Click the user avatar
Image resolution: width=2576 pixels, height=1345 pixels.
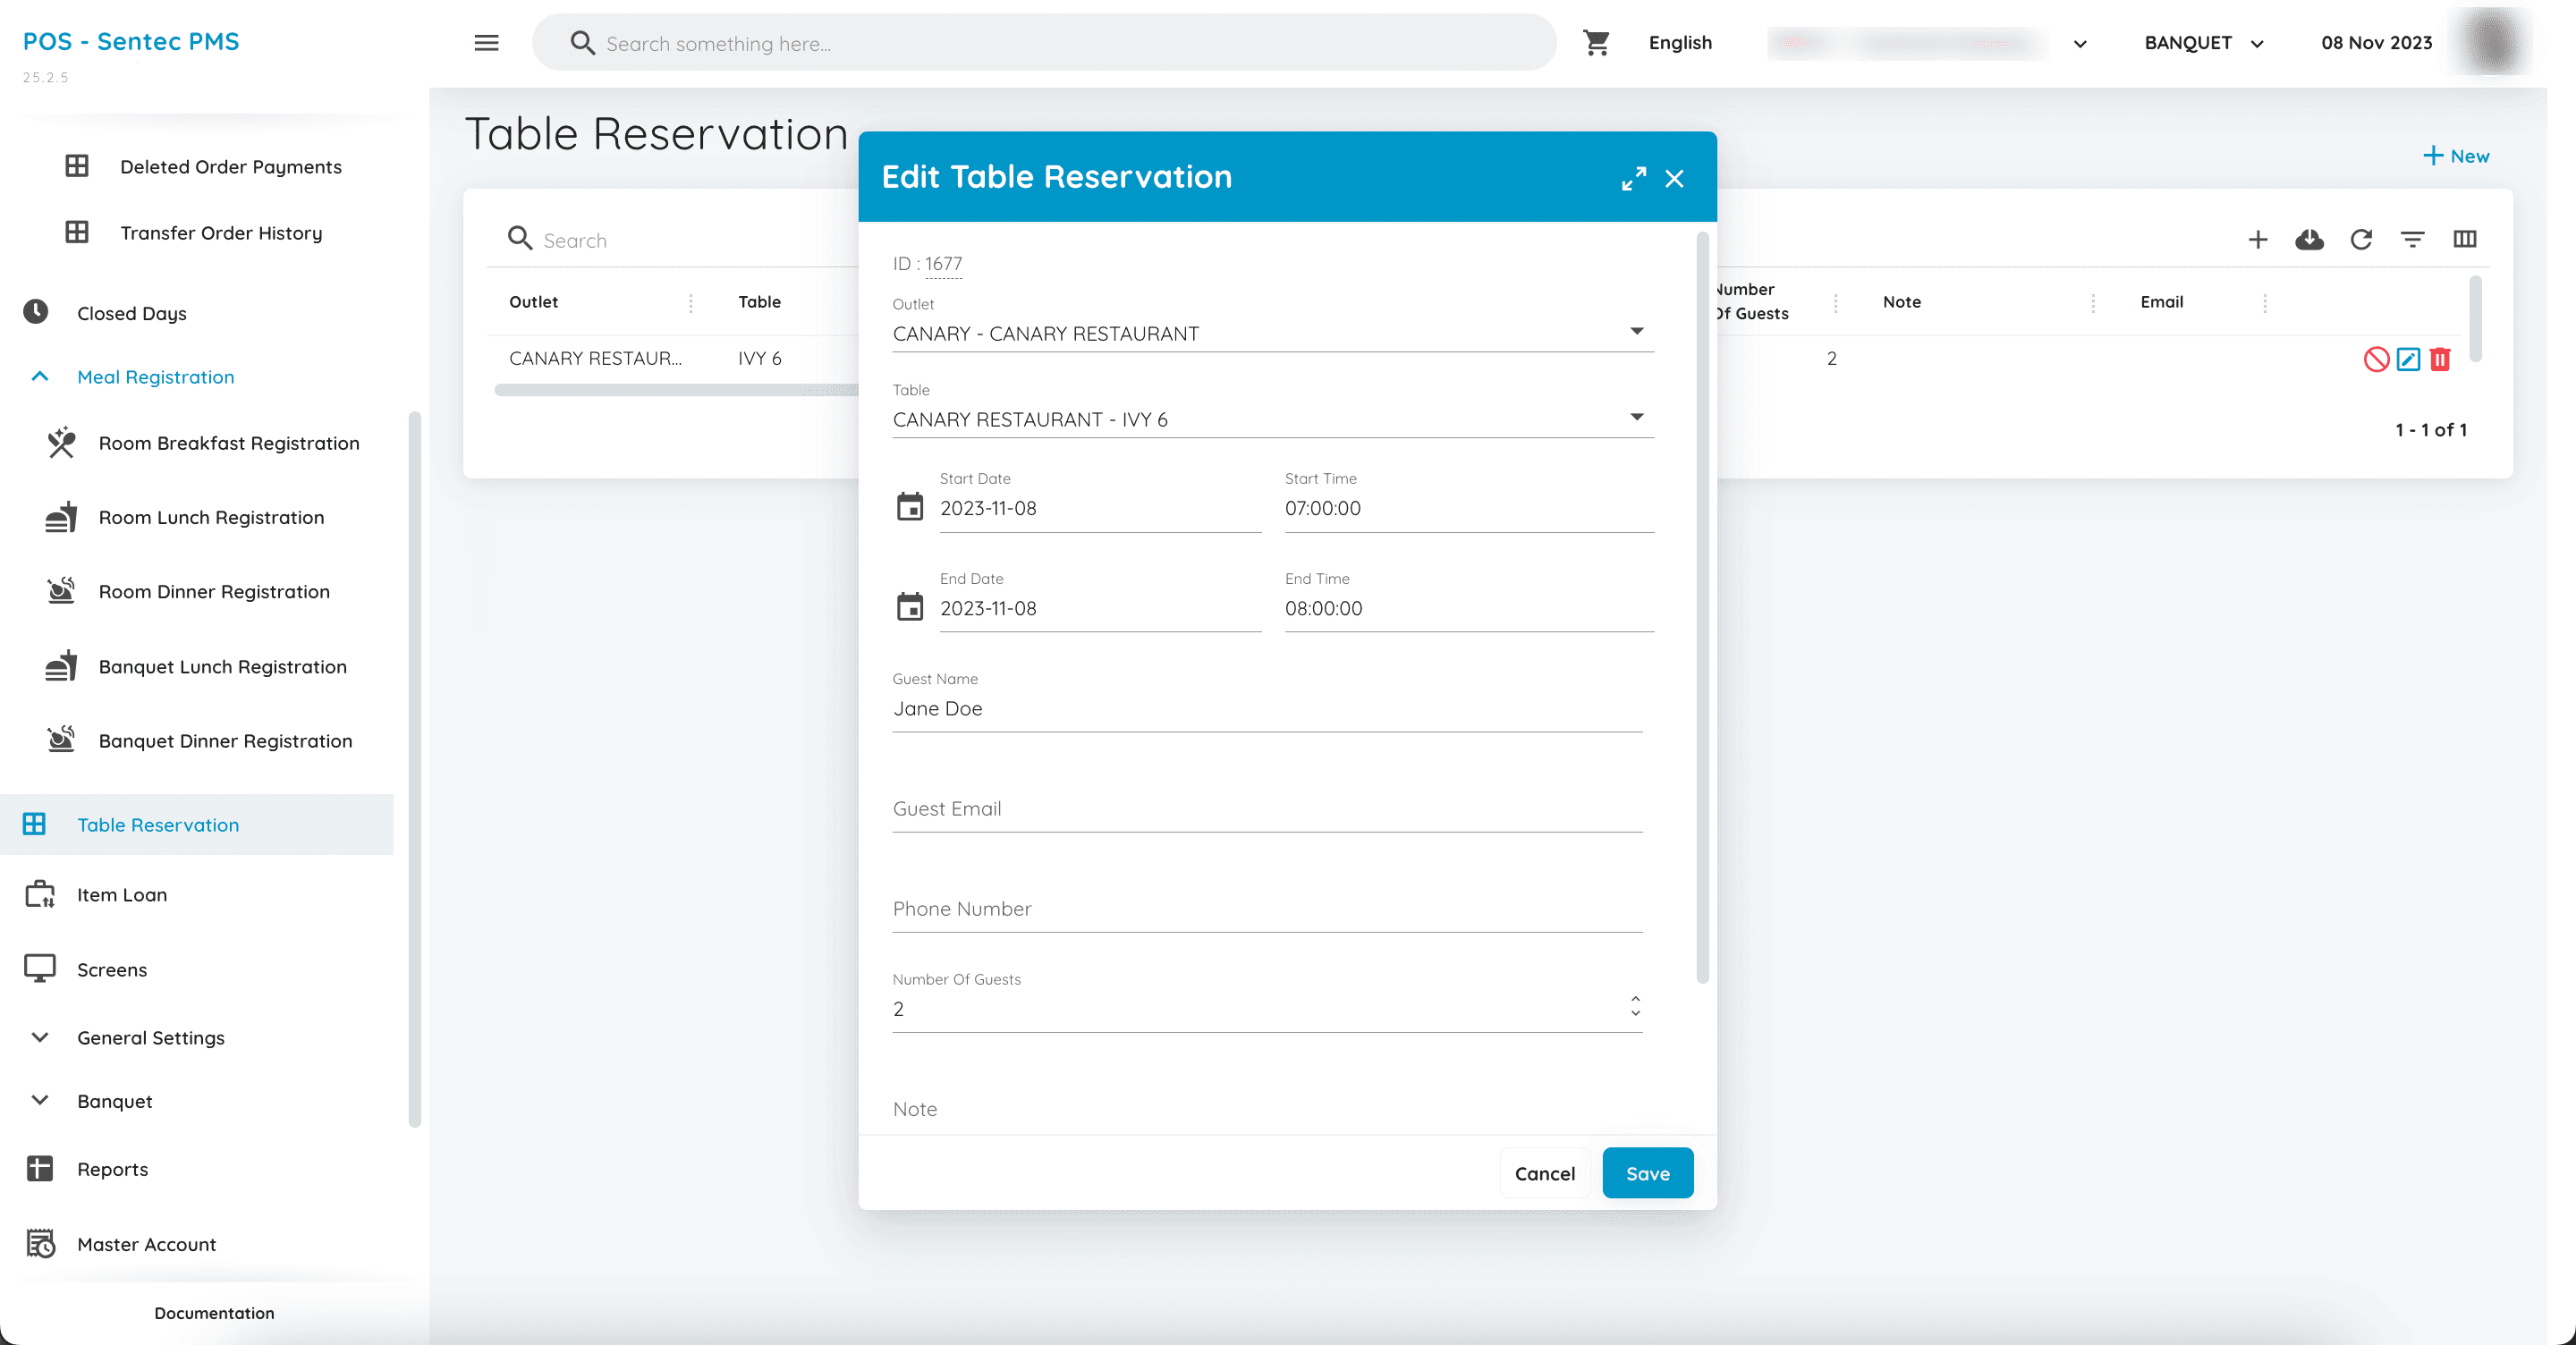tap(2491, 42)
